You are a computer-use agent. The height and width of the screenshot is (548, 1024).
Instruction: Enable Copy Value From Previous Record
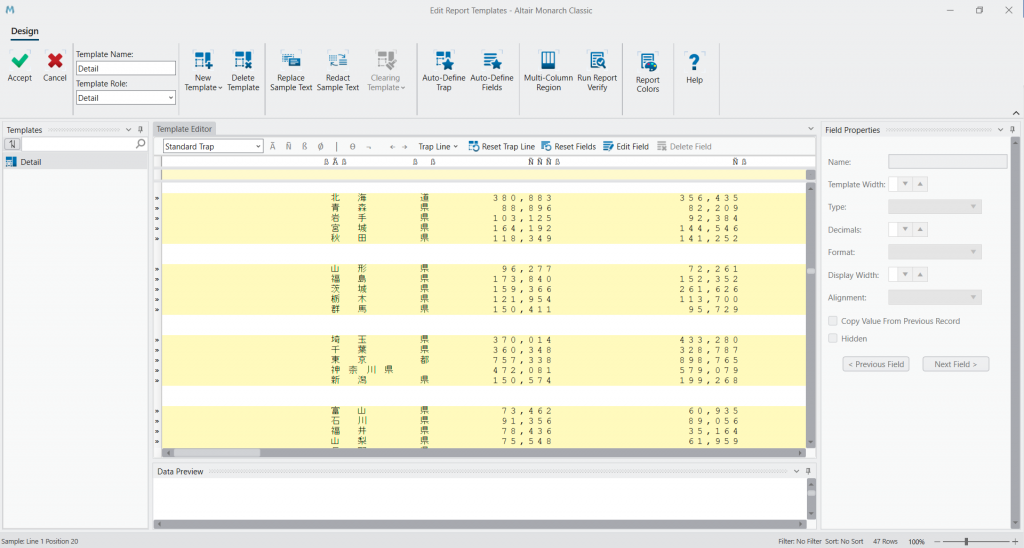coord(833,321)
